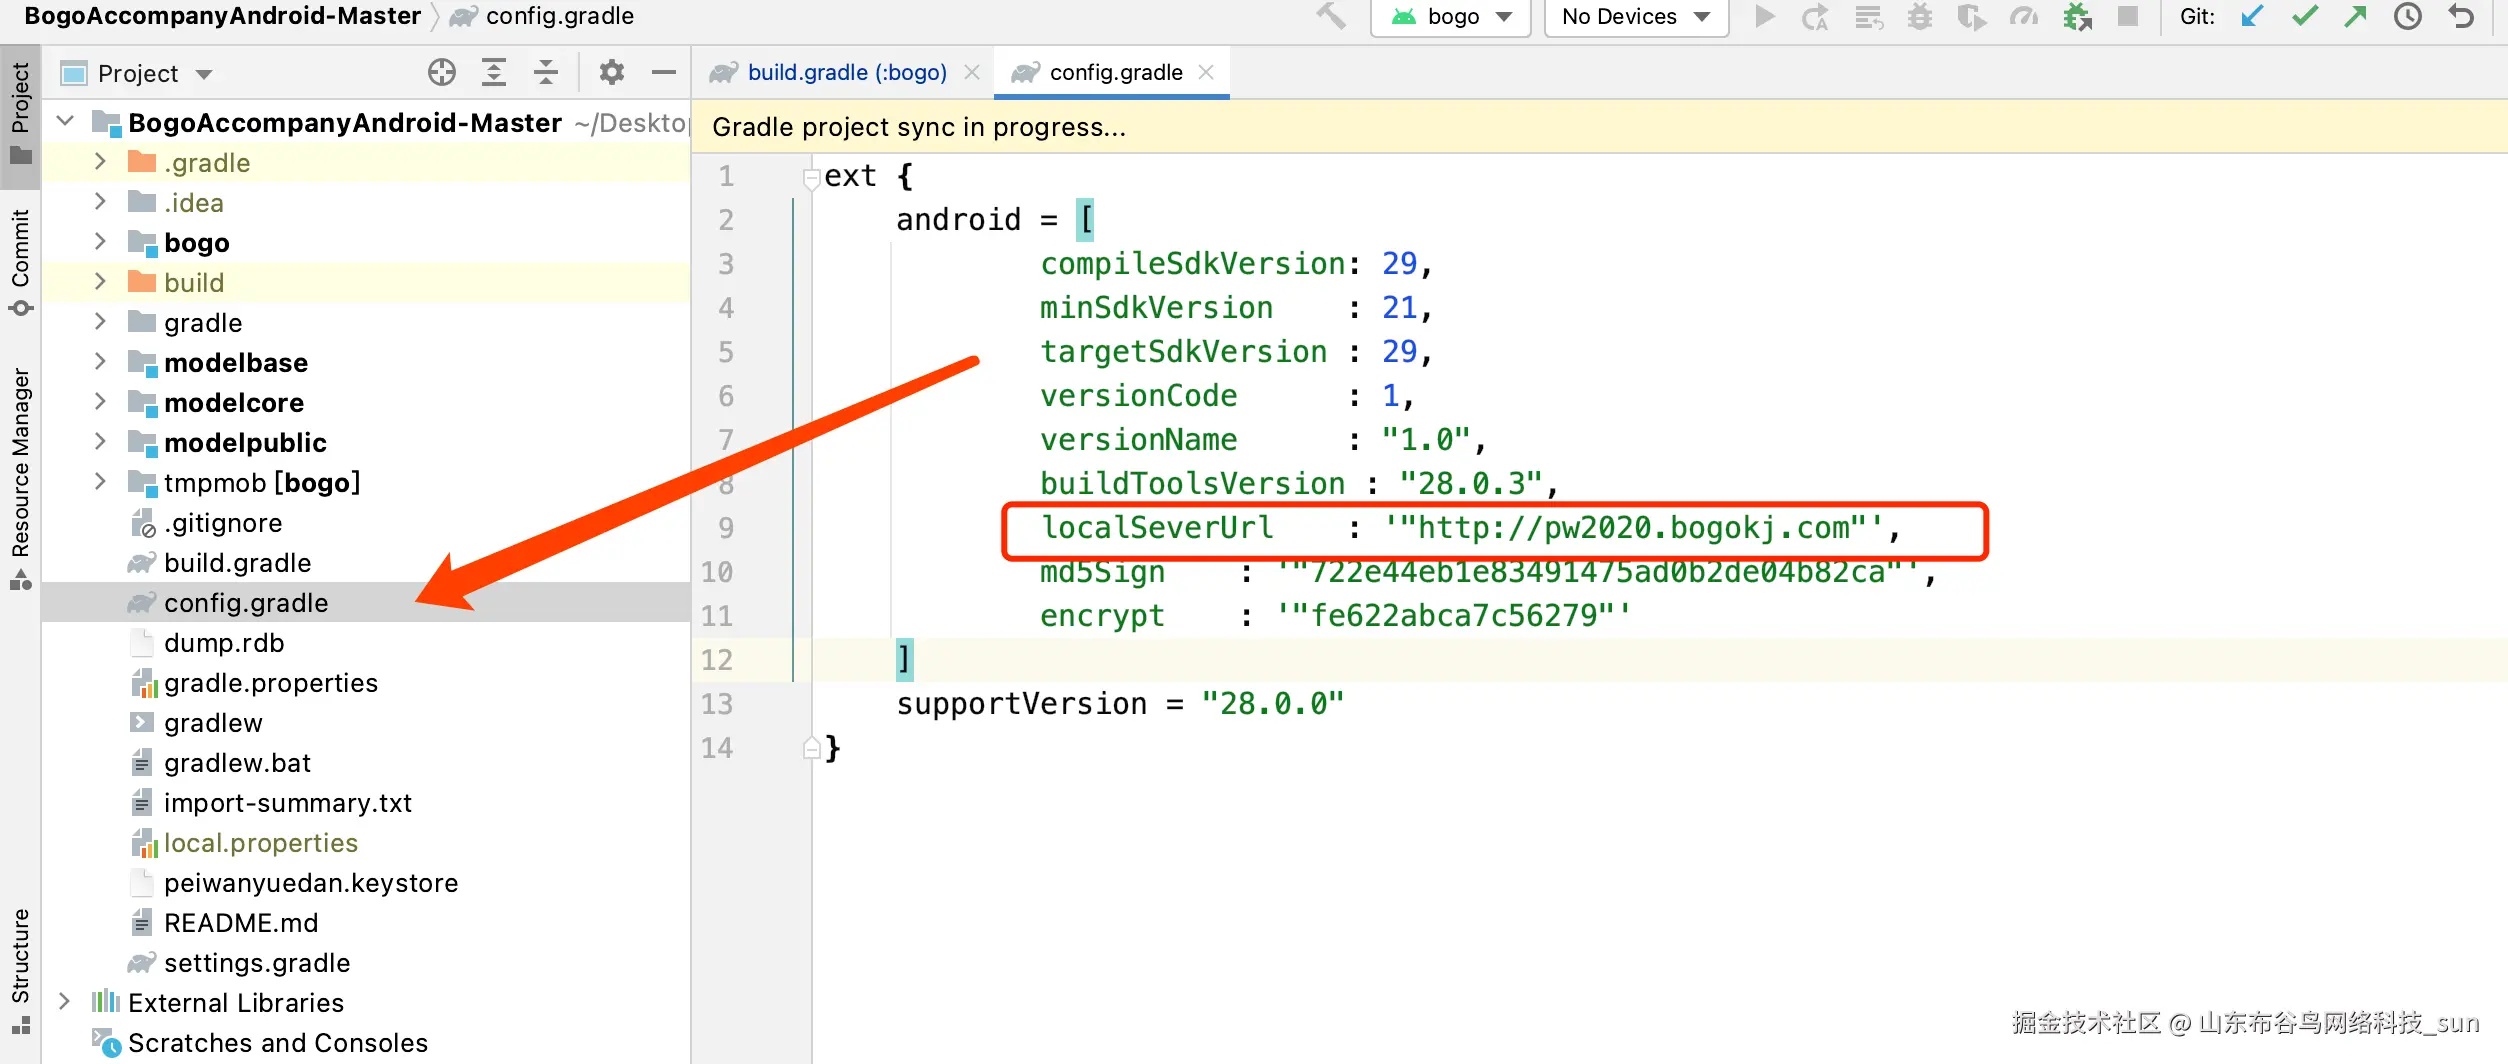This screenshot has width=2508, height=1064.
Task: Collapse the BogoAccompanyAndroid-Master root node
Action: coord(65,122)
